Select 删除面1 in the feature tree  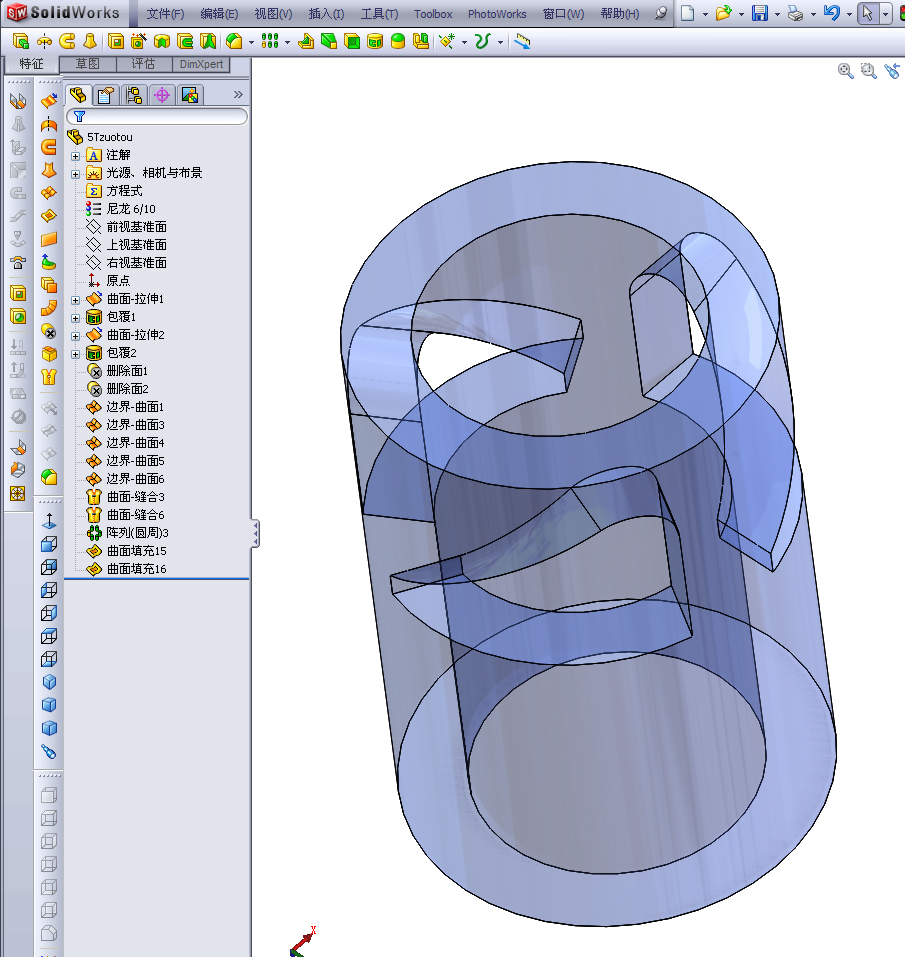[127, 371]
